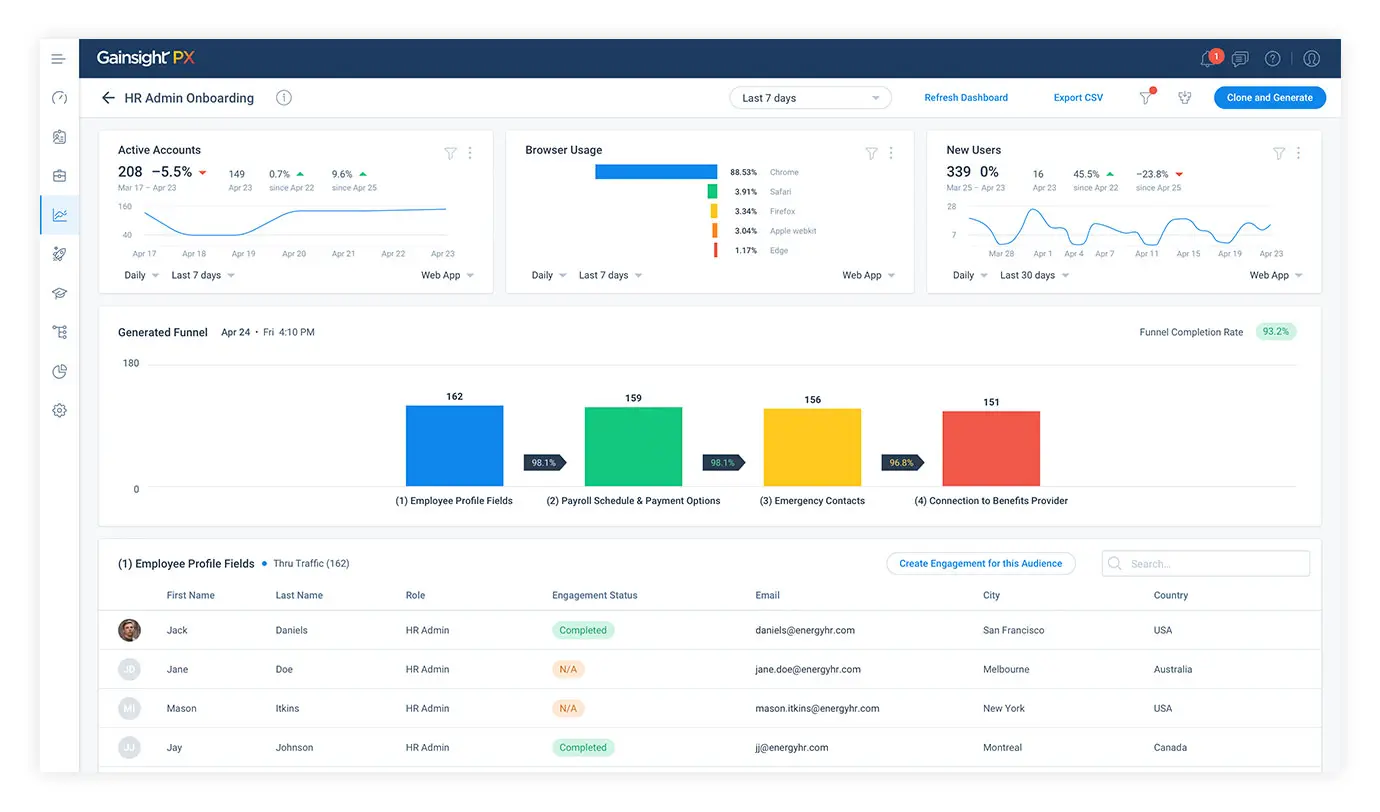Click the Export CSV link
Image resolution: width=1380 pixels, height=812 pixels.
1078,98
